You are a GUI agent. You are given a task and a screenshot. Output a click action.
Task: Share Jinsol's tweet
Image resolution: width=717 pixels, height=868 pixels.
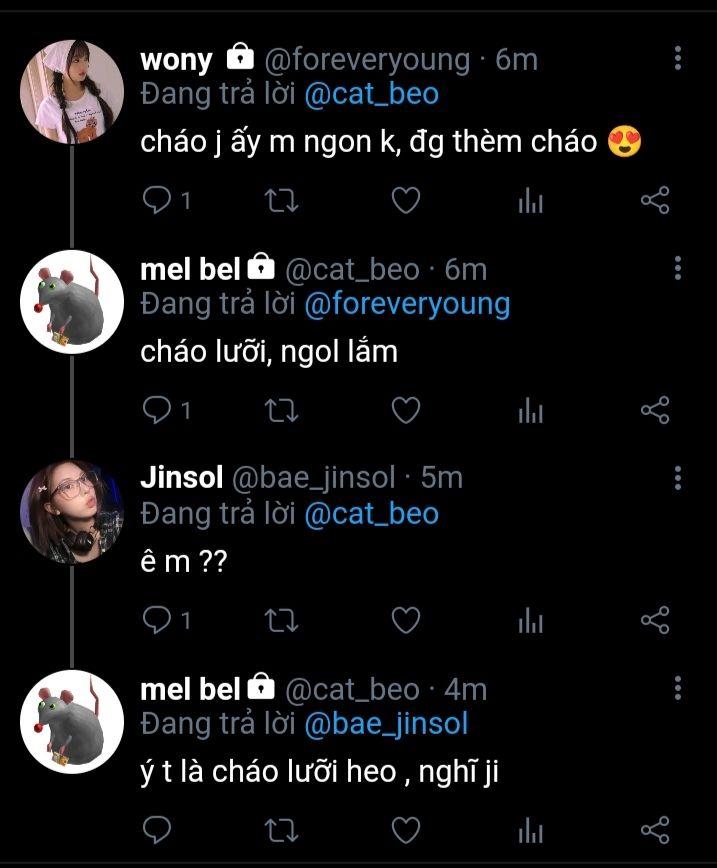[654, 620]
